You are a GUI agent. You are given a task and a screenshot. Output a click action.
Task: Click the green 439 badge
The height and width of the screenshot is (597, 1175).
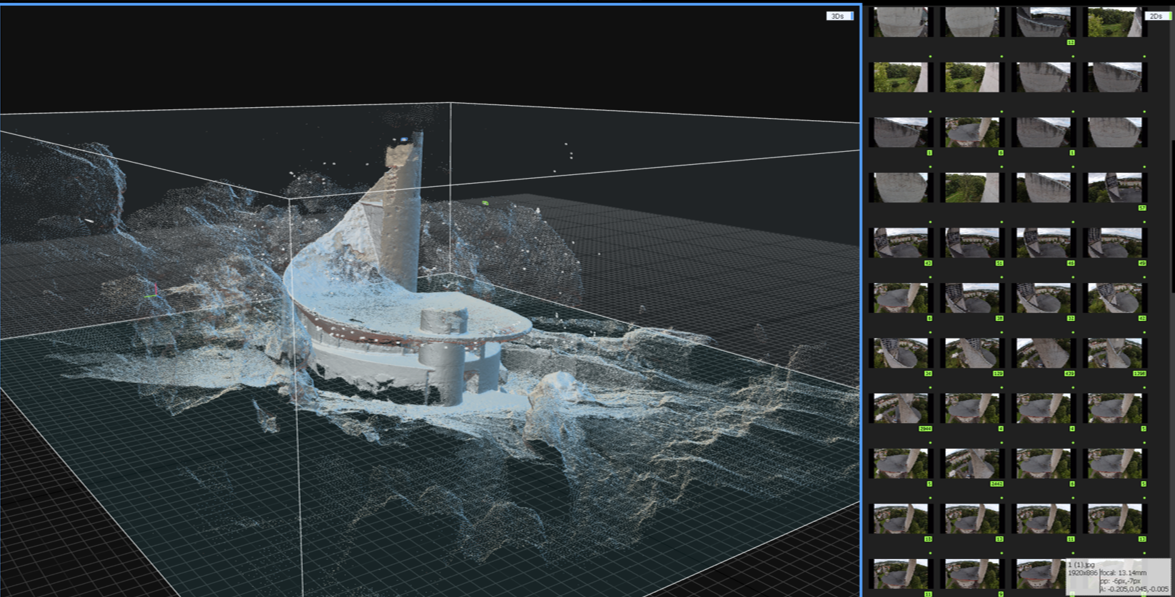pos(1068,373)
